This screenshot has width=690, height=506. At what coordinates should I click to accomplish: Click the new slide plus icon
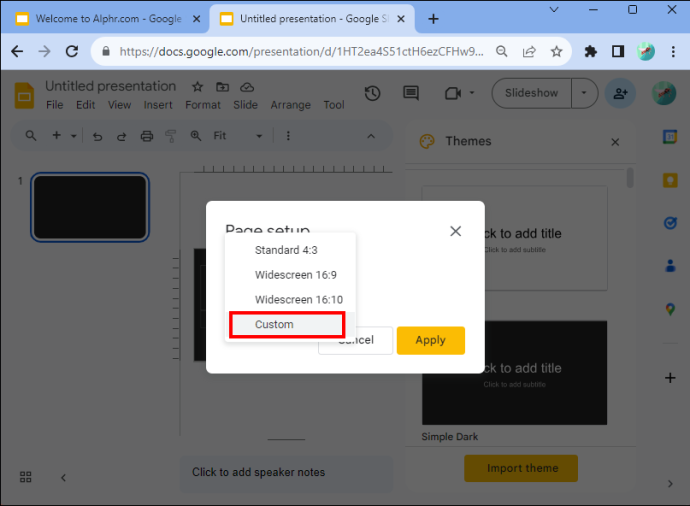[x=56, y=136]
